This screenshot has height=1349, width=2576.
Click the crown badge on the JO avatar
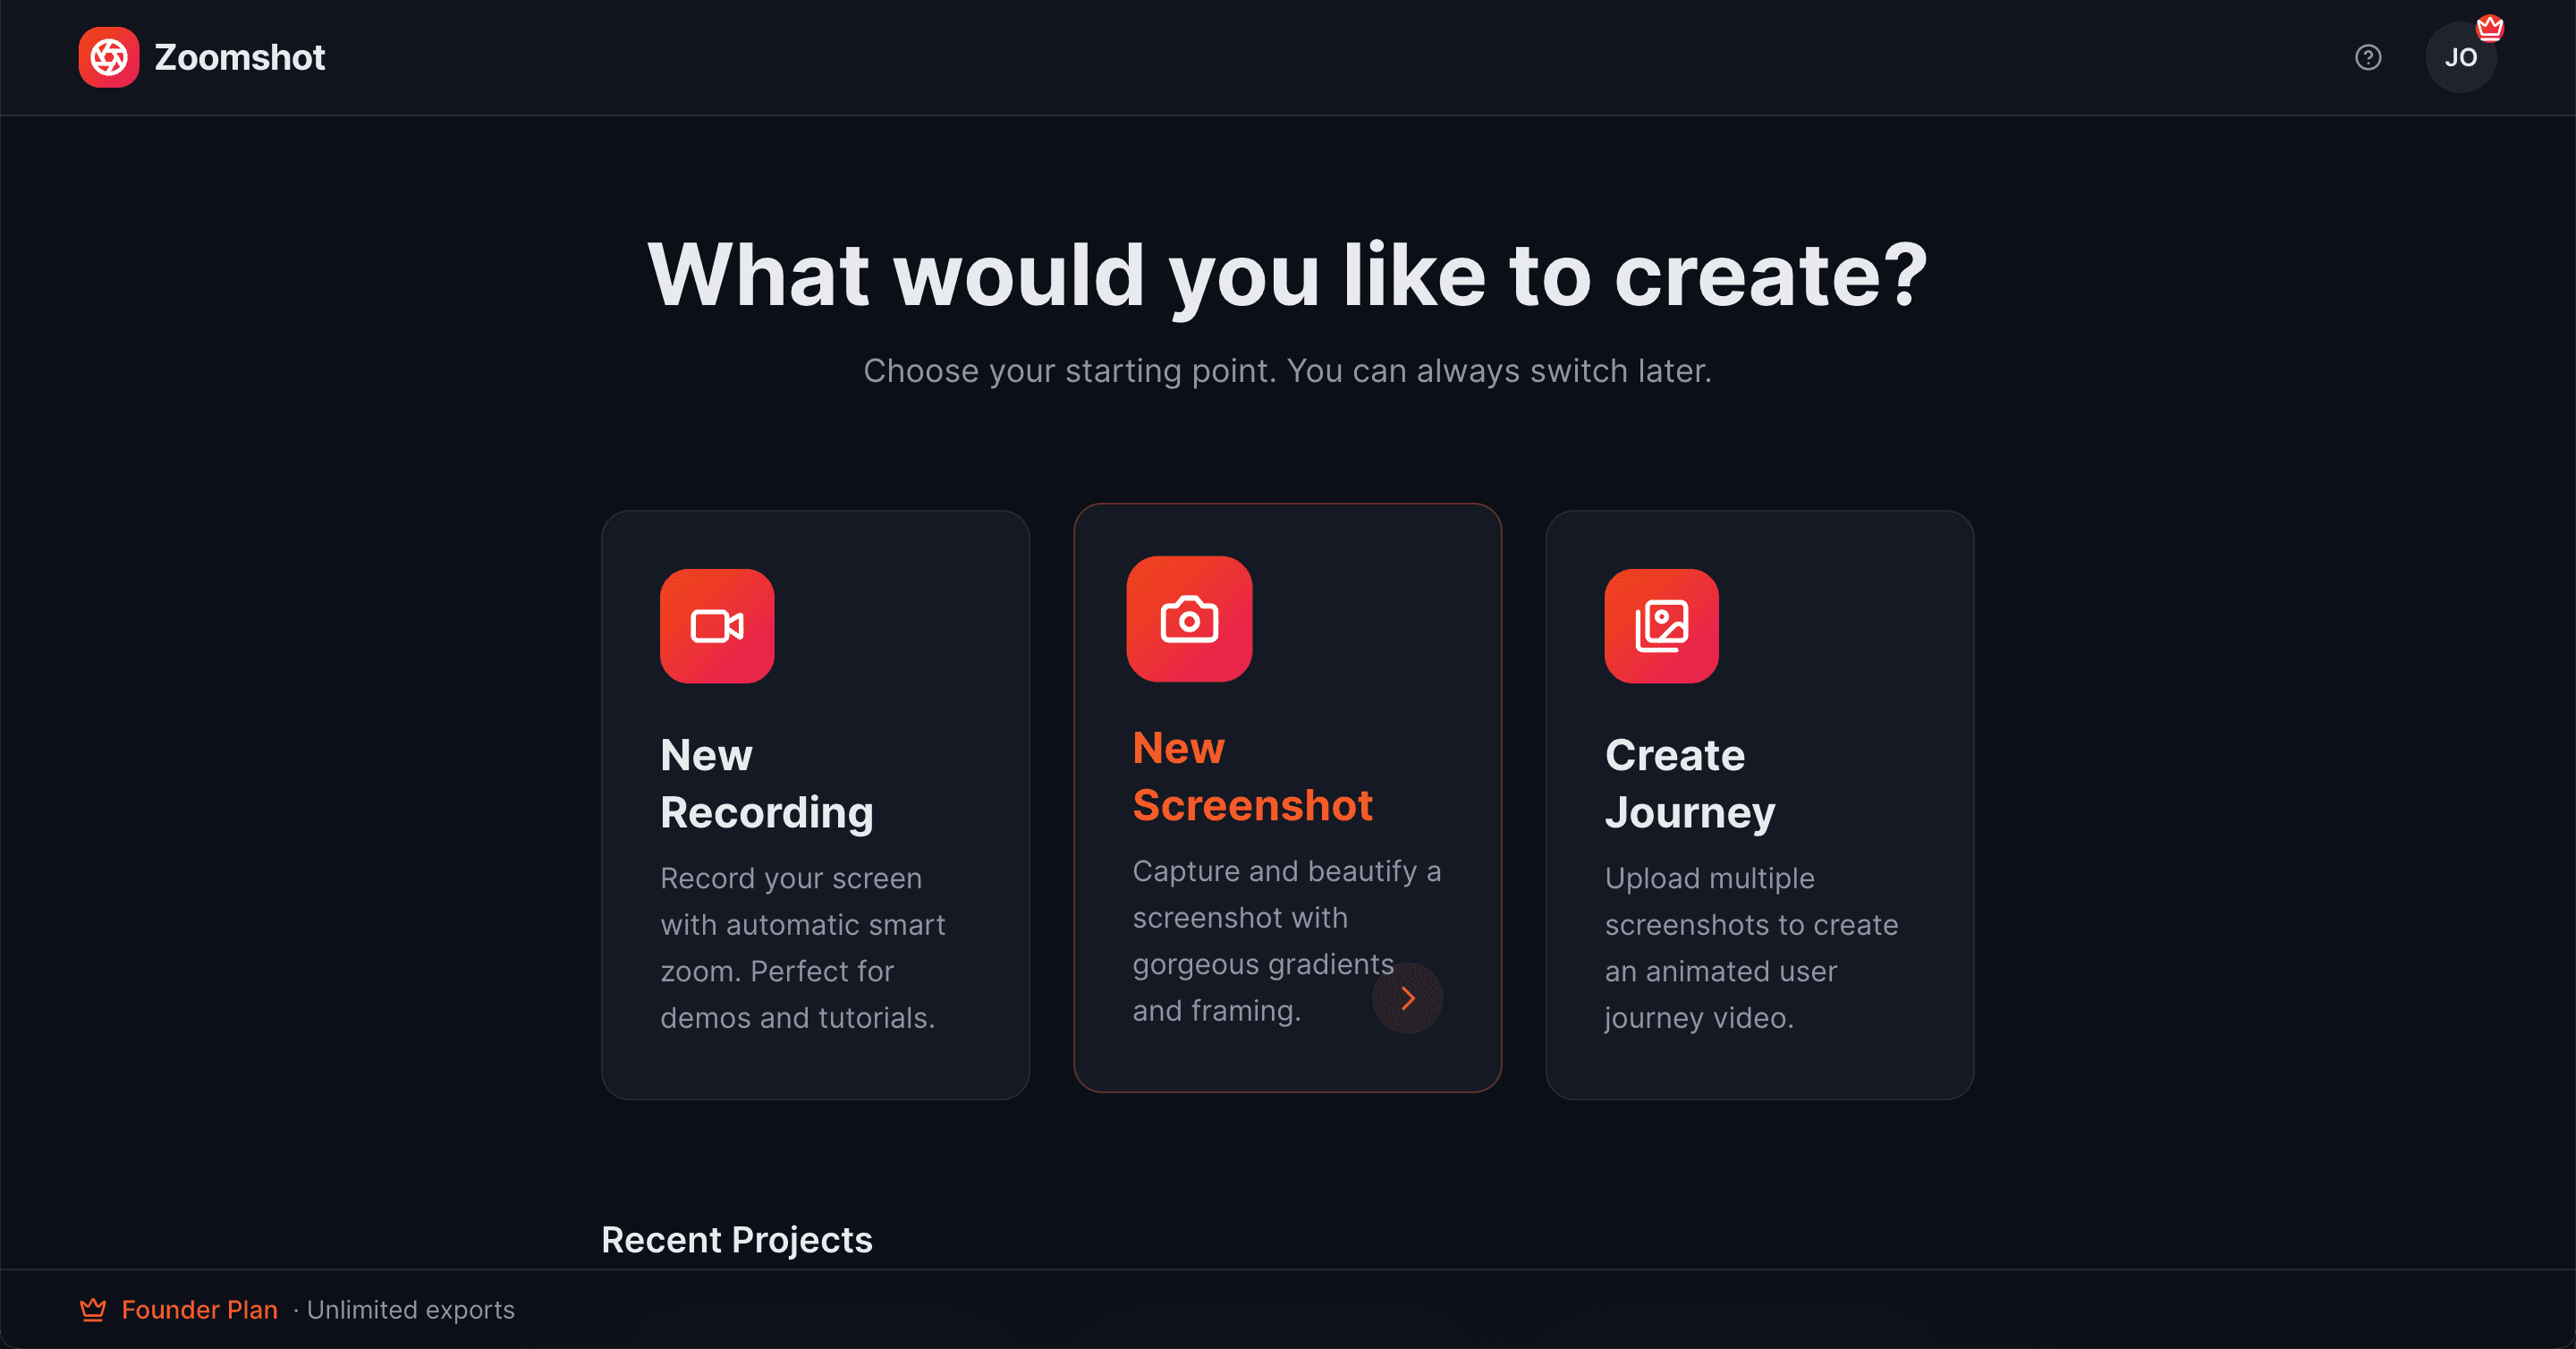(x=2489, y=27)
